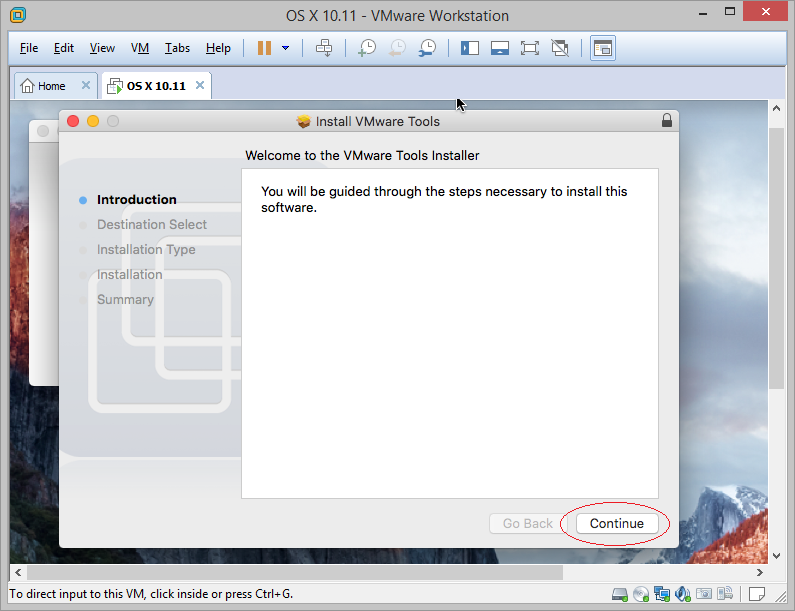Take a snapshot of this VM
This screenshot has height=611, width=795.
coord(367,48)
